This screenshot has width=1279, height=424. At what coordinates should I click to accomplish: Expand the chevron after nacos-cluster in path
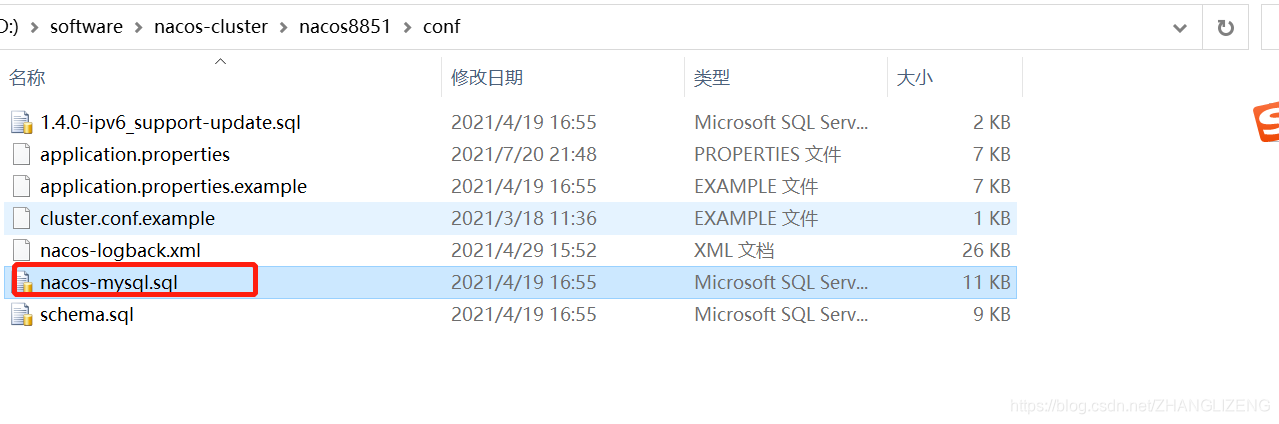[284, 27]
